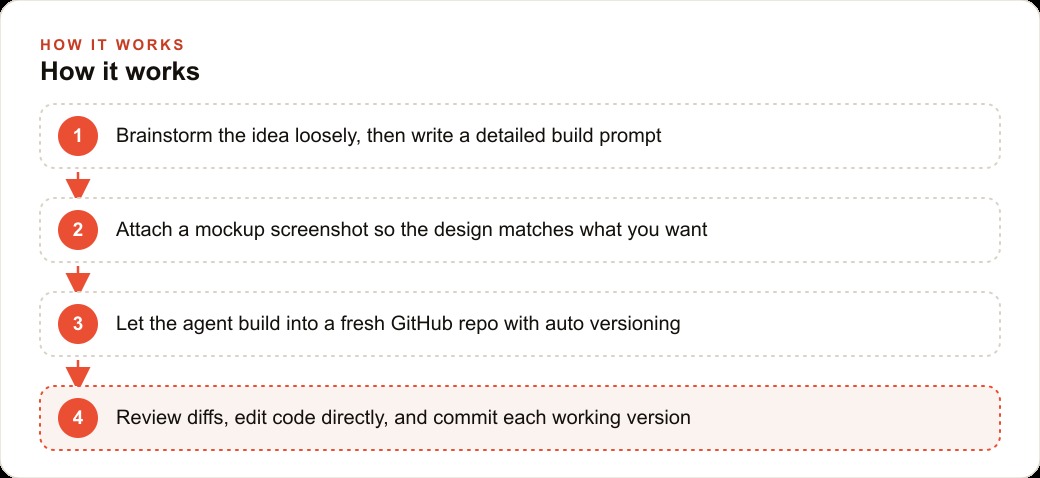The height and width of the screenshot is (478, 1040).
Task: Click the arrow between steps 1 and 2
Action: (x=78, y=184)
